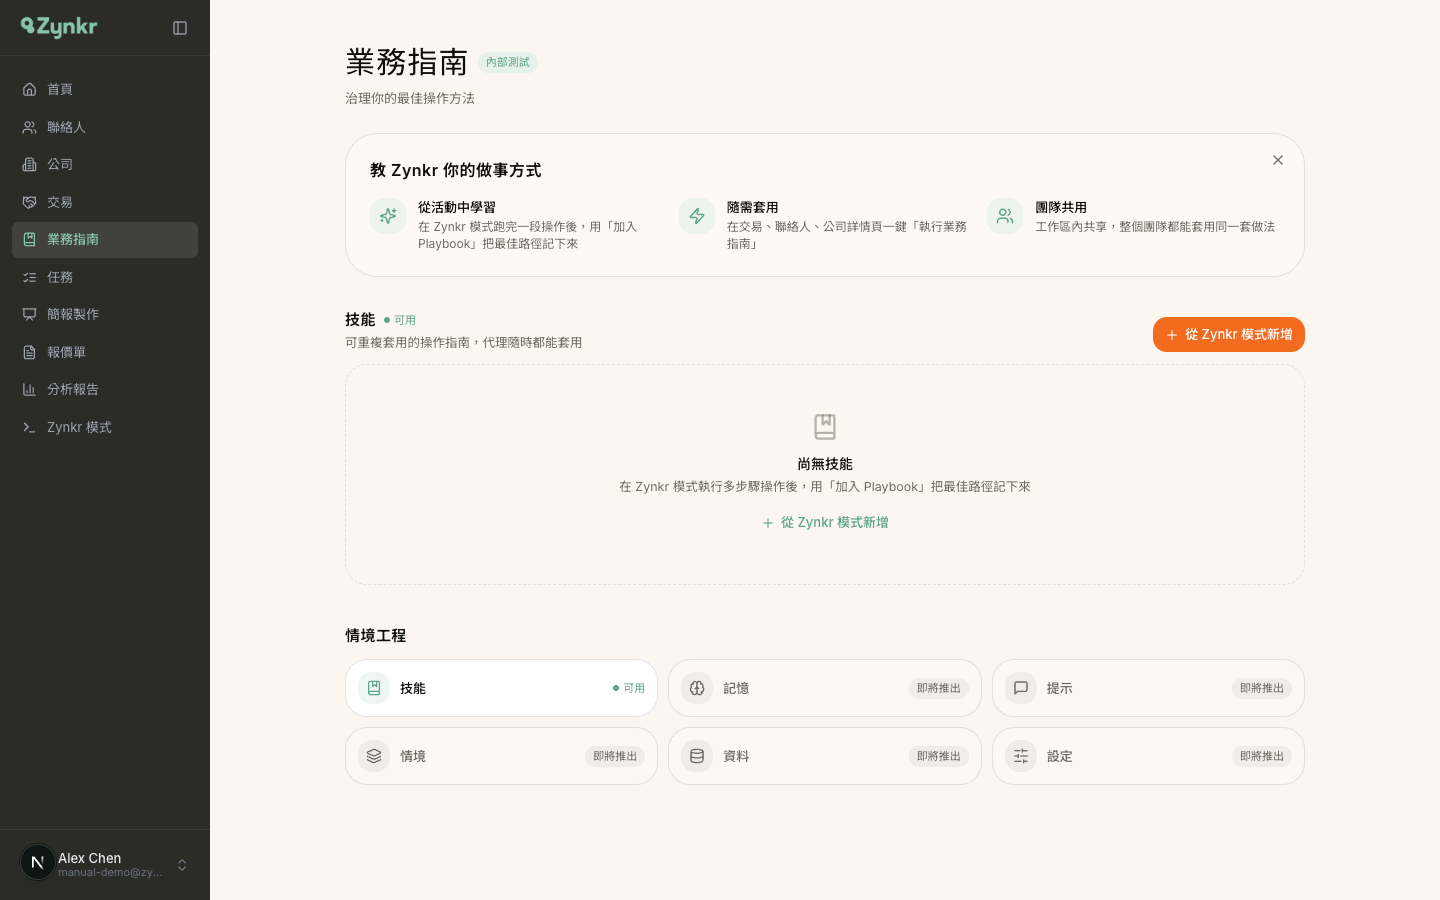The height and width of the screenshot is (900, 1440).
Task: Click the document icon beside 報價單
Action: [x=30, y=352]
